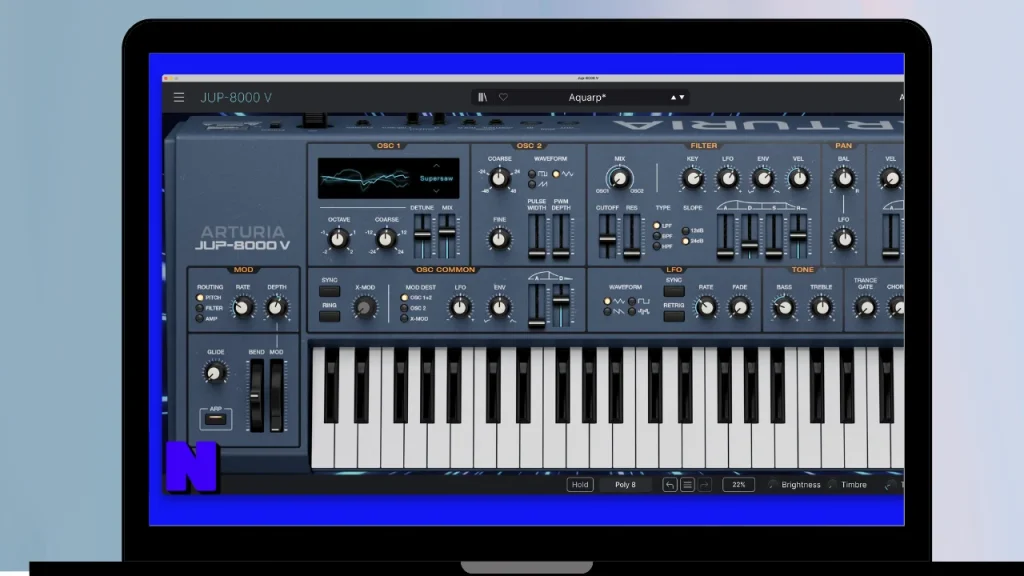Viewport: 1024px width, 576px height.
Task: Select previous preset with up arrow
Action: (673, 97)
